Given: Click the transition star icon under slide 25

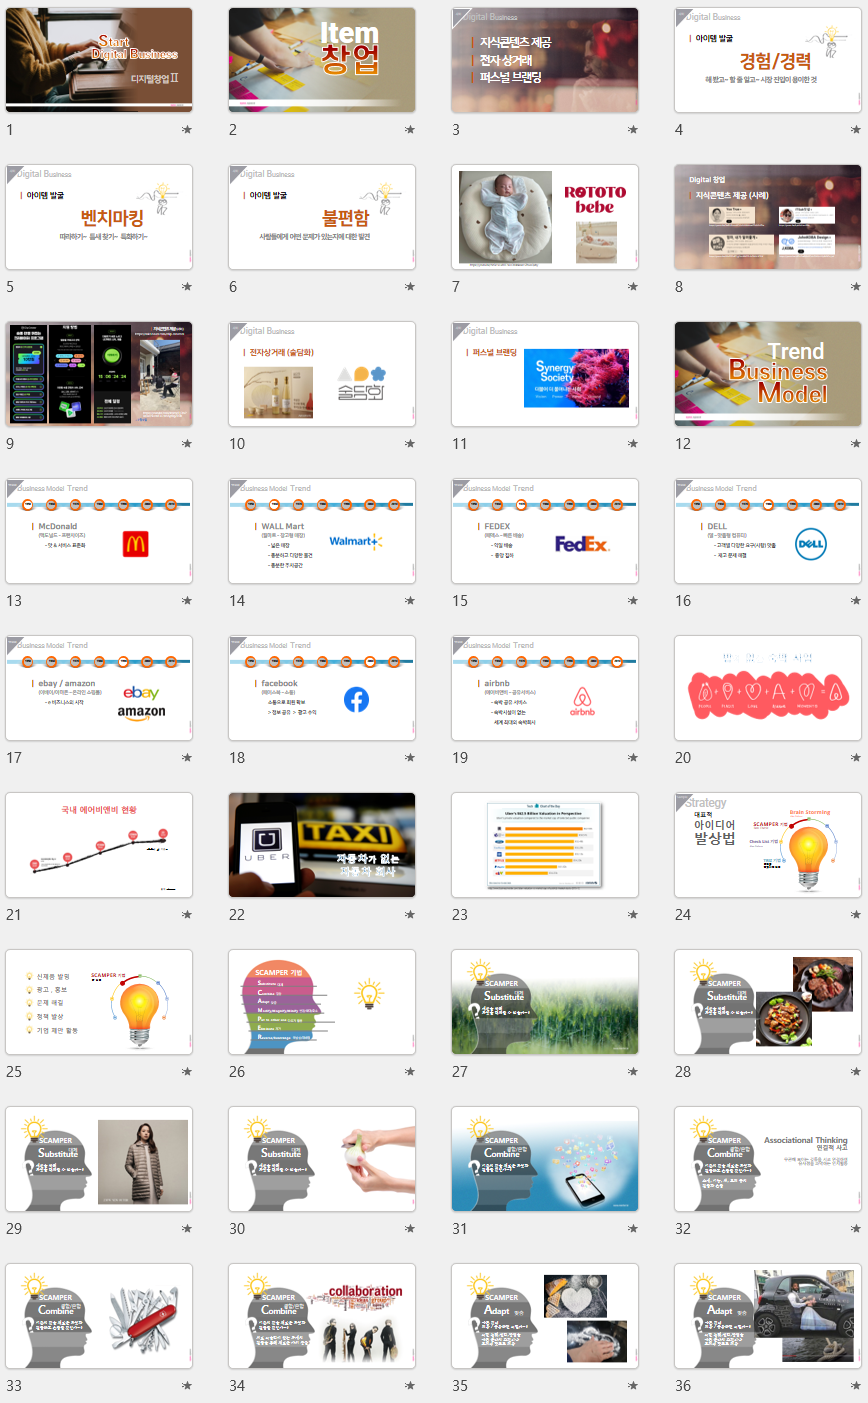Looking at the screenshot, I should (186, 1072).
